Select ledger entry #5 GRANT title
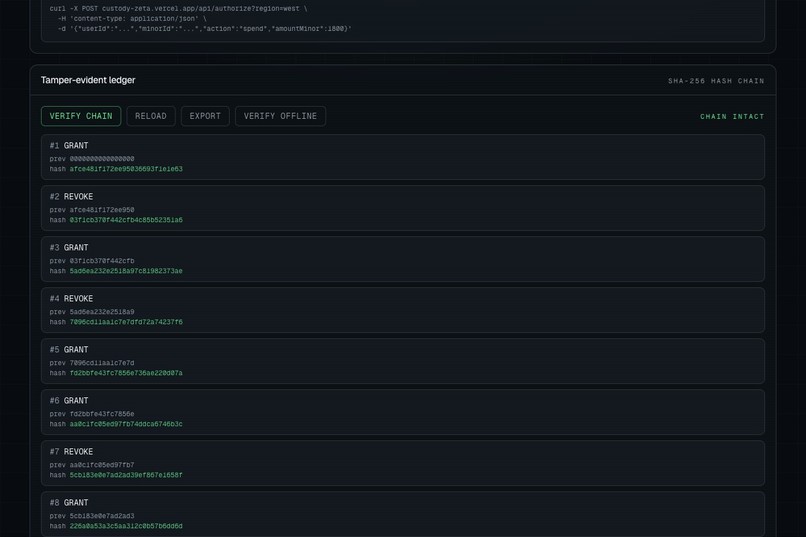Screen dimensions: 806x537 [x=69, y=349]
